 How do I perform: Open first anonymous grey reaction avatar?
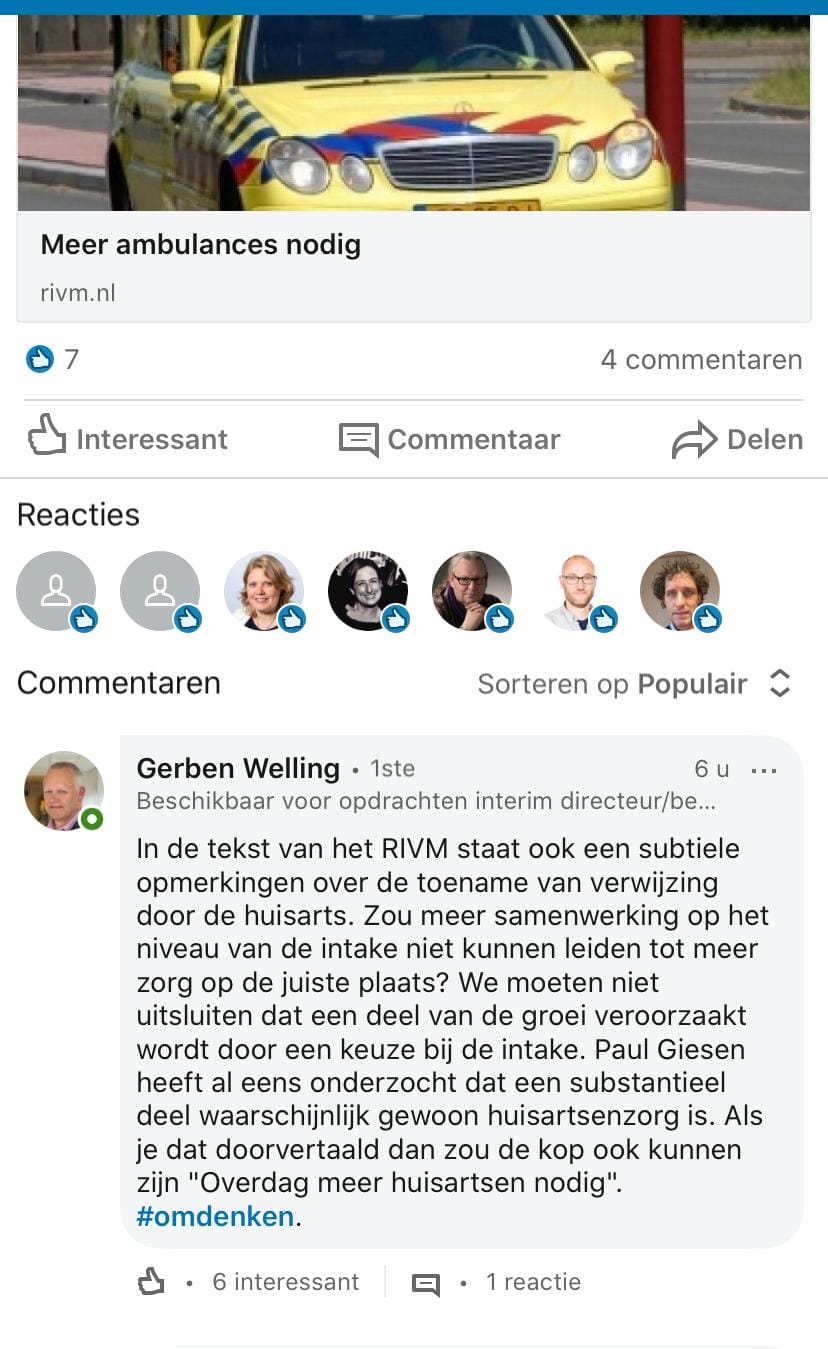(56, 592)
